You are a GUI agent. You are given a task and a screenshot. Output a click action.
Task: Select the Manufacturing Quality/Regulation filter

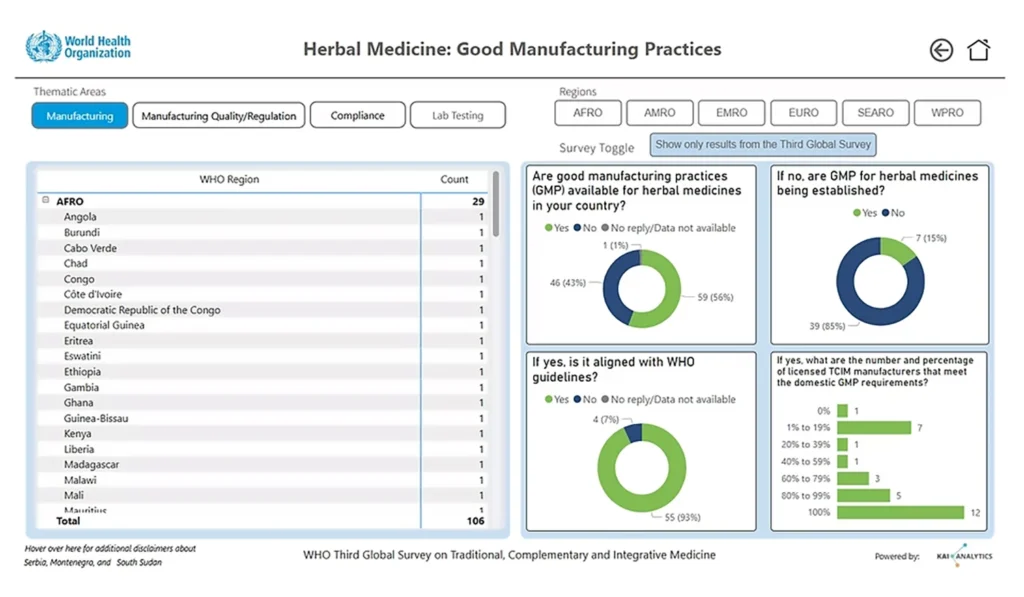(x=221, y=115)
